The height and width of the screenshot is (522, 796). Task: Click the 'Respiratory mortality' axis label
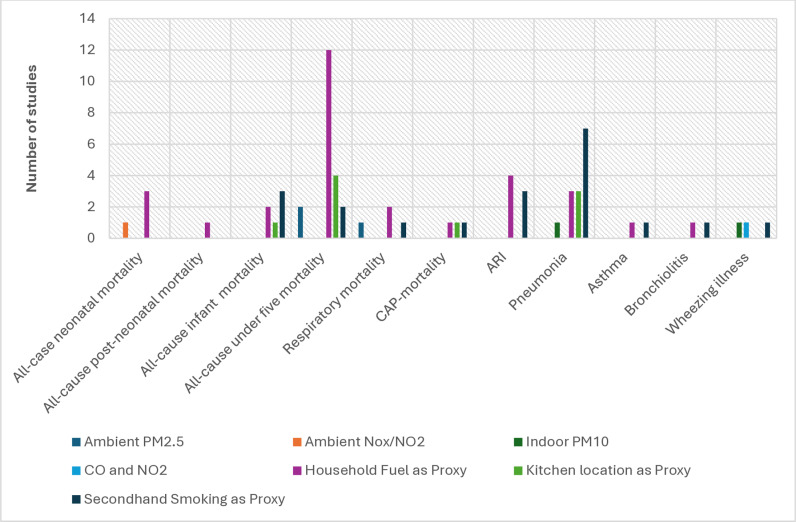(x=334, y=304)
